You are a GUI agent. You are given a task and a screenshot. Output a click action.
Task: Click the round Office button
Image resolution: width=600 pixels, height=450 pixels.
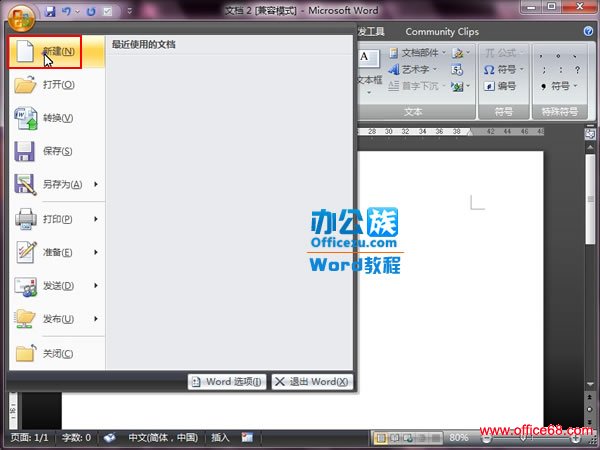(x=21, y=17)
